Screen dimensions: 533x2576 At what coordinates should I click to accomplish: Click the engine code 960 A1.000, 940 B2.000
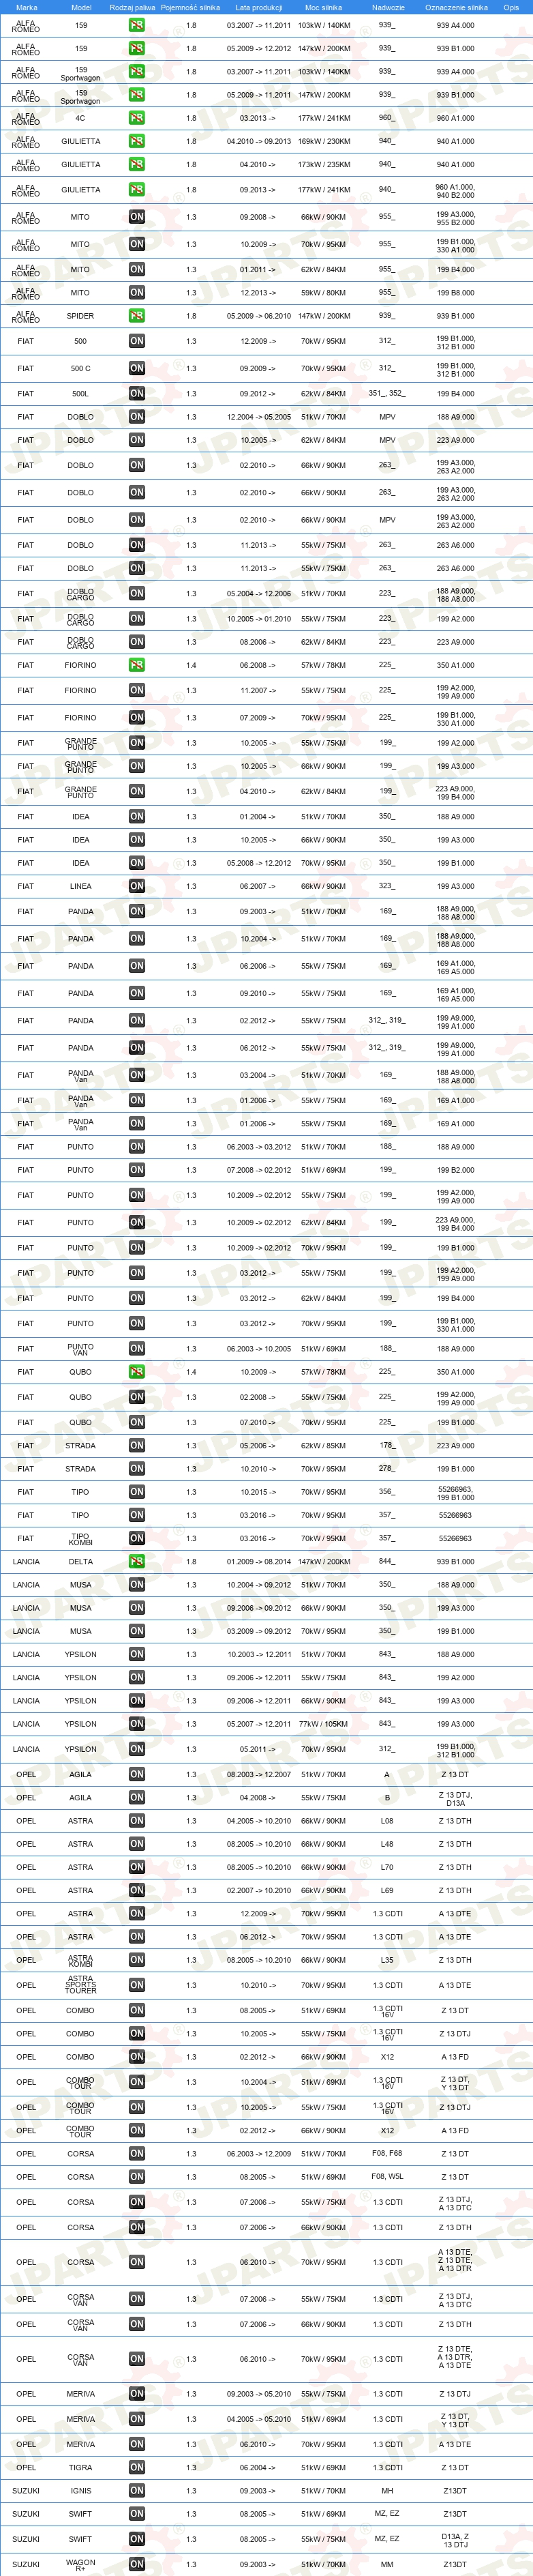456,191
